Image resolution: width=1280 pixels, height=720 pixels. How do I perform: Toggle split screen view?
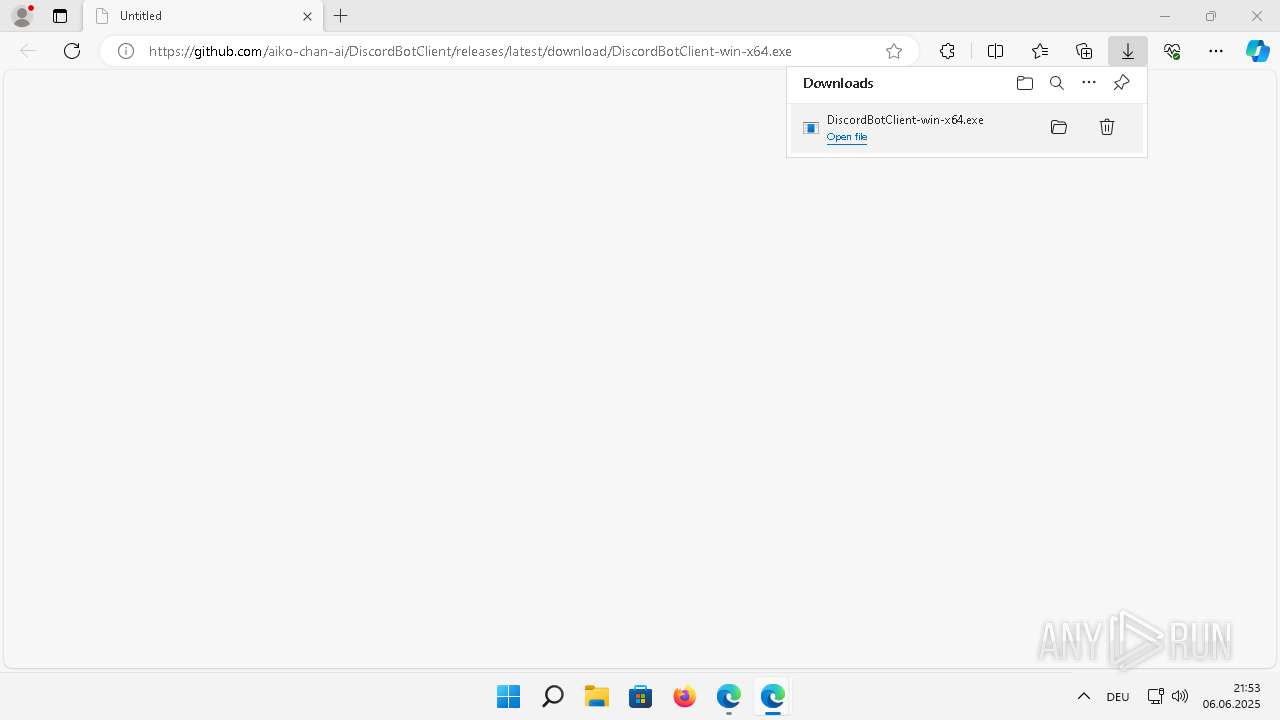(x=995, y=51)
